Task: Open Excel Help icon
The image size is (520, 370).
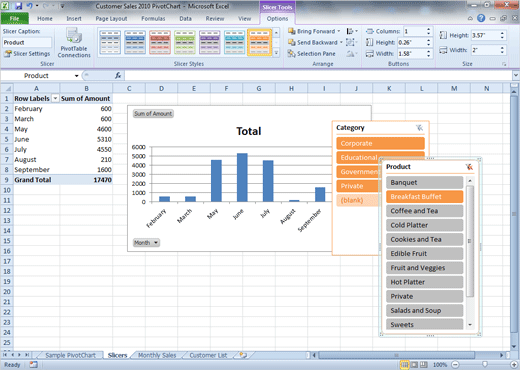Action: (481, 18)
